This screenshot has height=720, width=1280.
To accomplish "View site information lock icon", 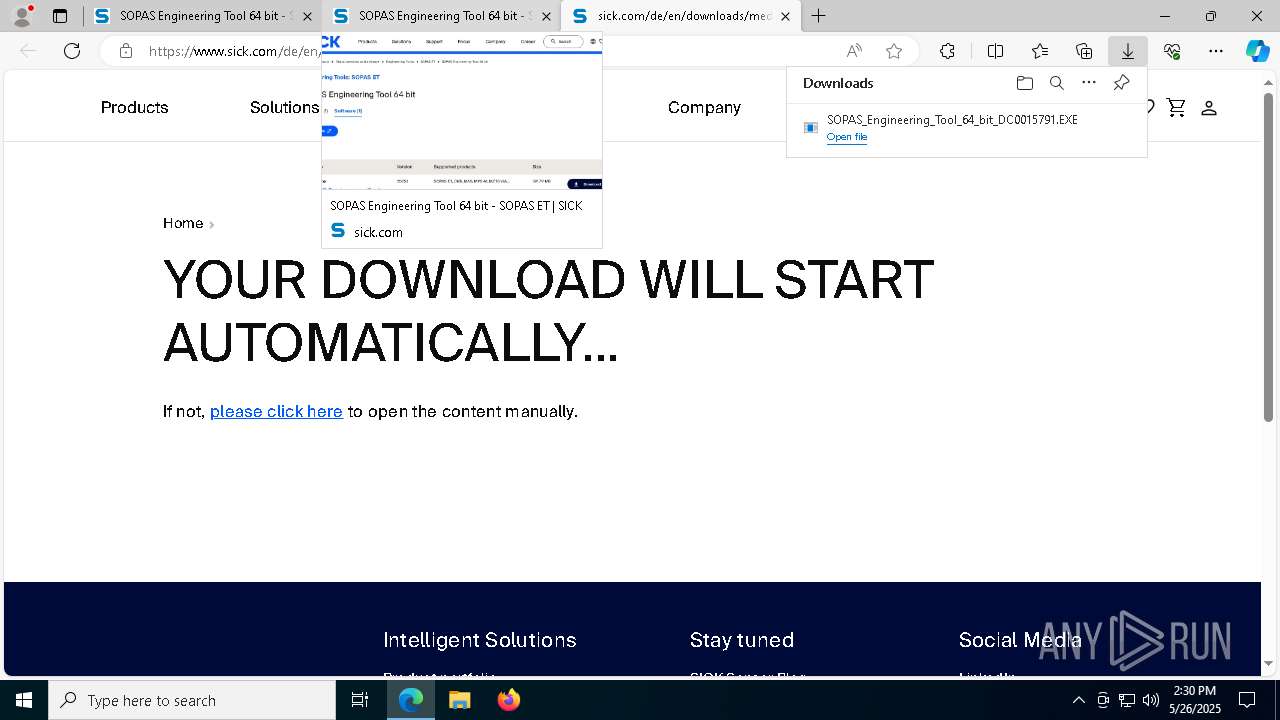I will pos(125,51).
